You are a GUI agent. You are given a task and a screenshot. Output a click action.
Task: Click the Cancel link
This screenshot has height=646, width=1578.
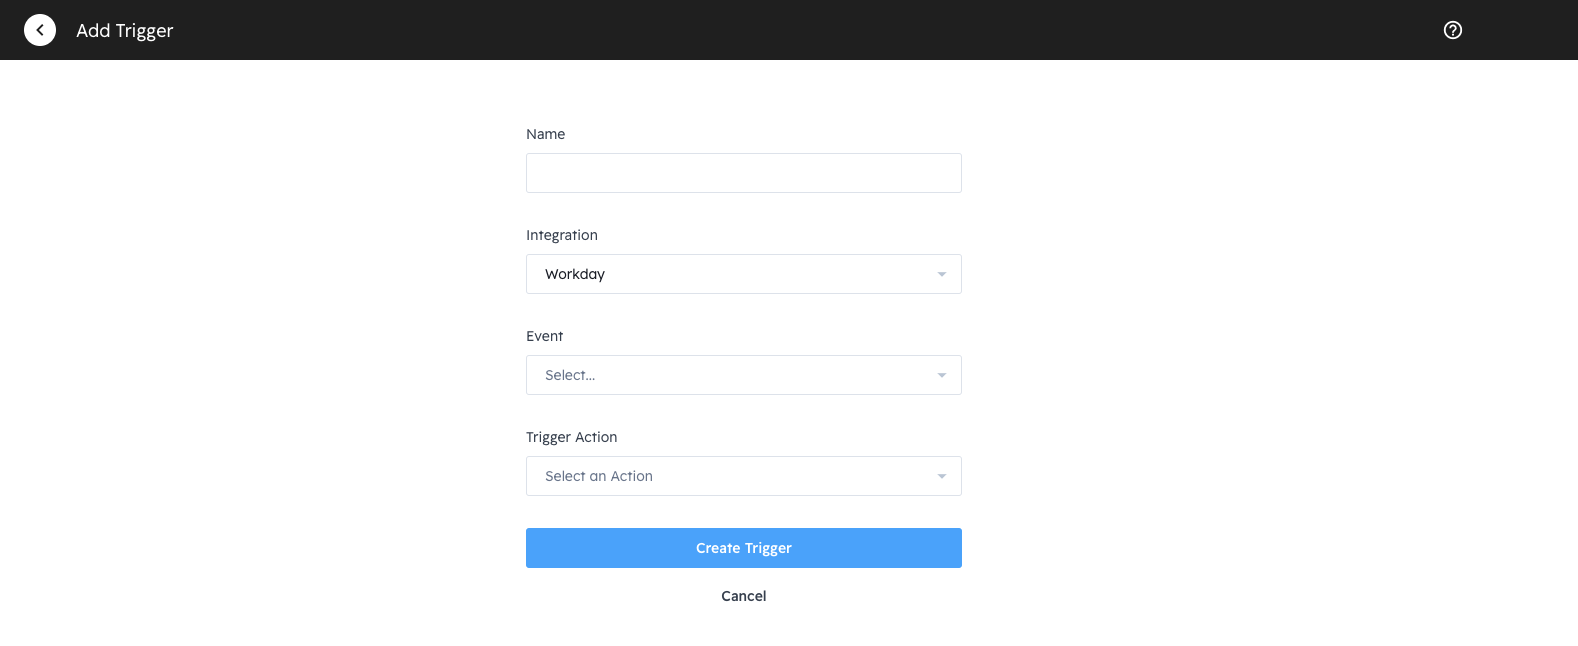coord(743,596)
